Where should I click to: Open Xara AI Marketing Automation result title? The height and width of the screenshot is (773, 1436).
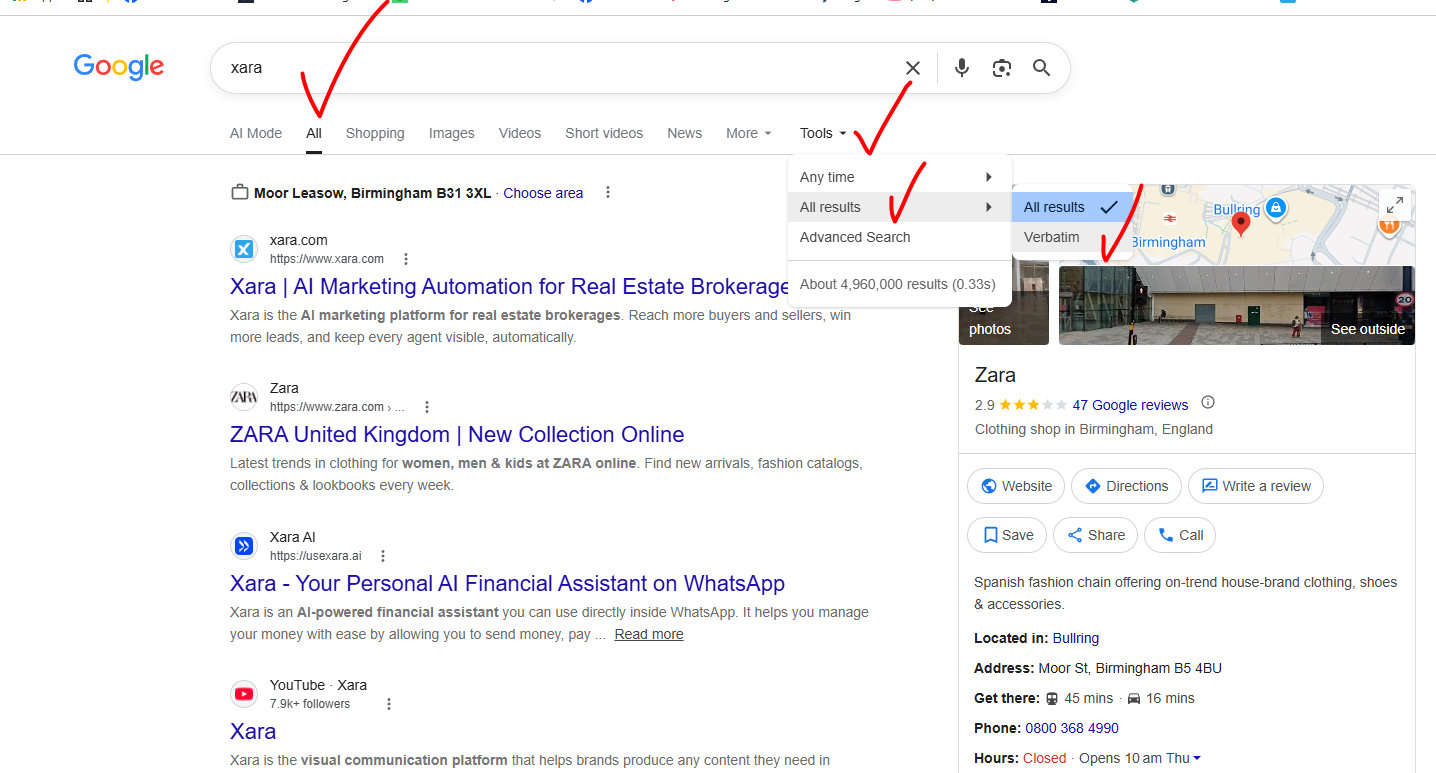510,287
